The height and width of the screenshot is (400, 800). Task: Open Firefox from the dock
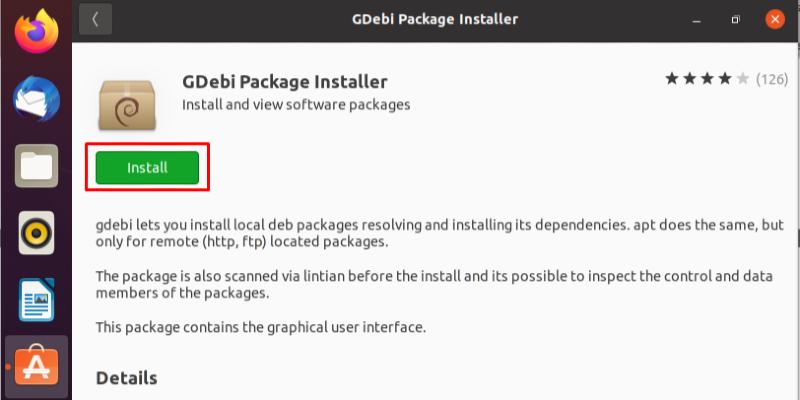point(36,32)
